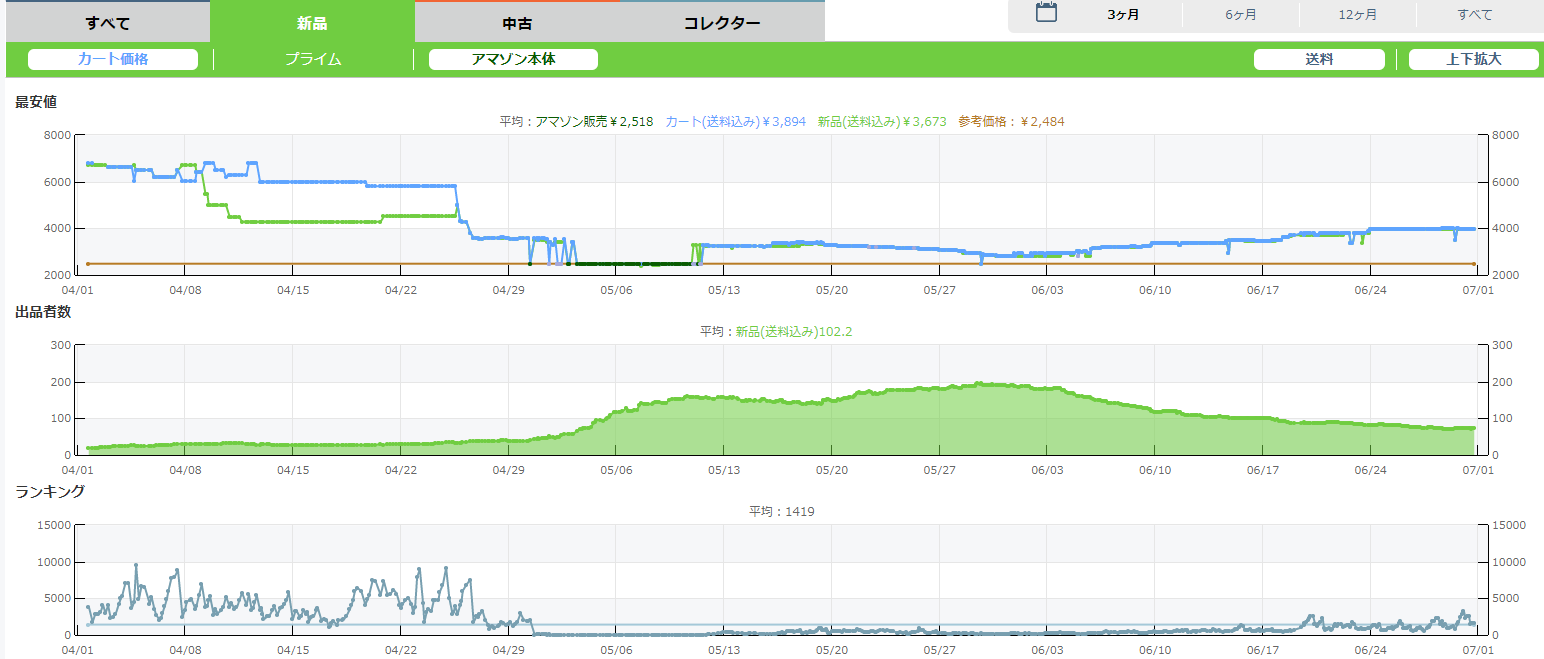Enable the プライム price filter
This screenshot has width=1544, height=659.
(x=313, y=59)
